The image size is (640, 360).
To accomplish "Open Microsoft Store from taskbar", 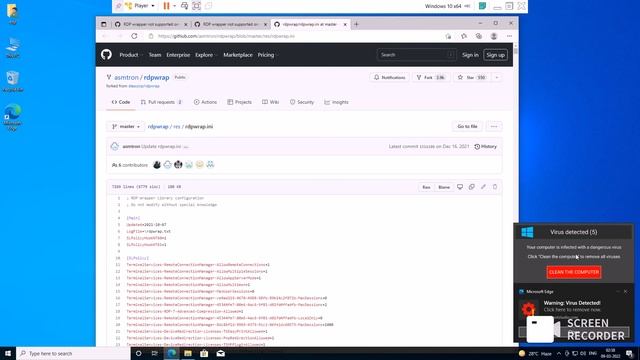I will pos(204,353).
